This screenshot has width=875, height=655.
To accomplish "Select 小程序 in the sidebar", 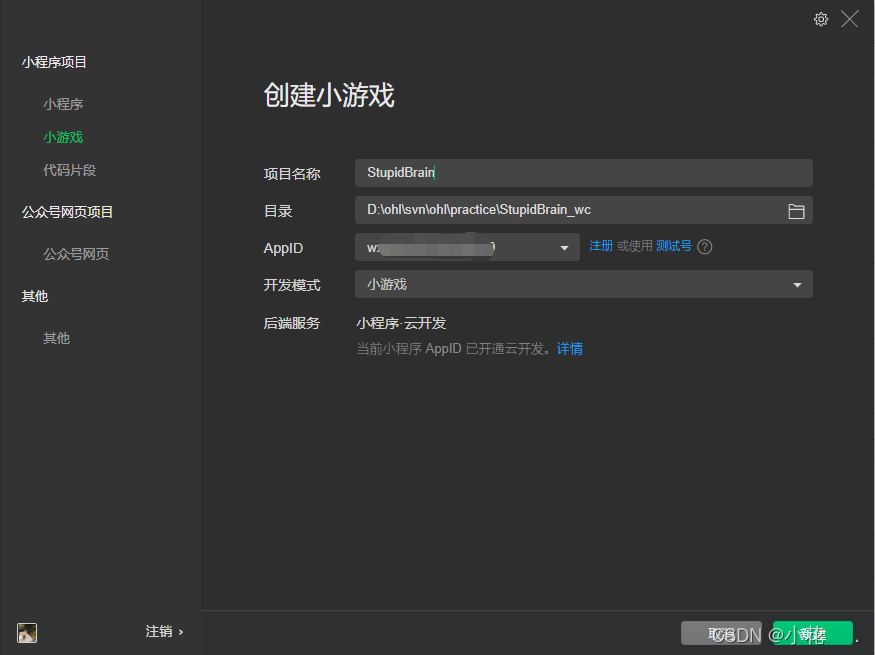I will click(63, 103).
